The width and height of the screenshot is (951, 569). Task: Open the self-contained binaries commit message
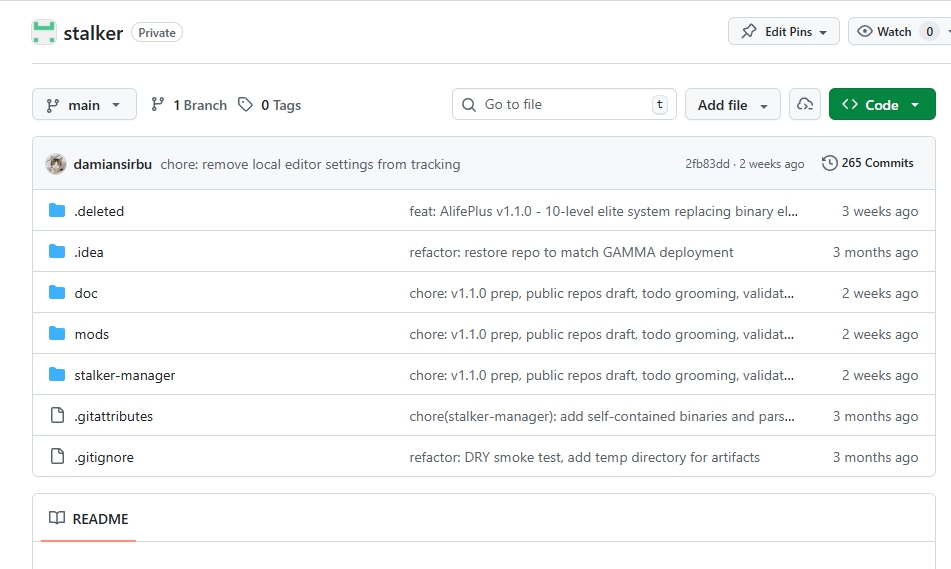[x=602, y=416]
